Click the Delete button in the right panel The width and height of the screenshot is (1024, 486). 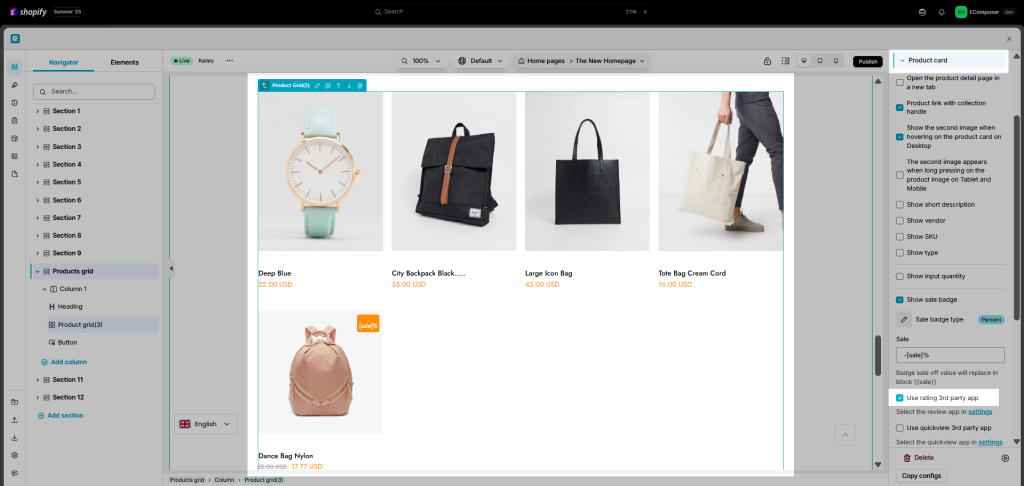coord(918,458)
